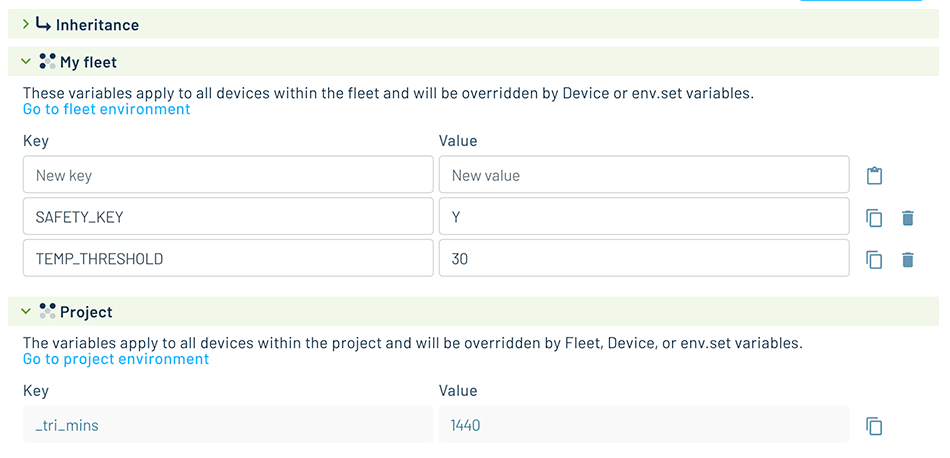The width and height of the screenshot is (950, 458).
Task: Expand the Inheritance section
Action: coord(25,24)
